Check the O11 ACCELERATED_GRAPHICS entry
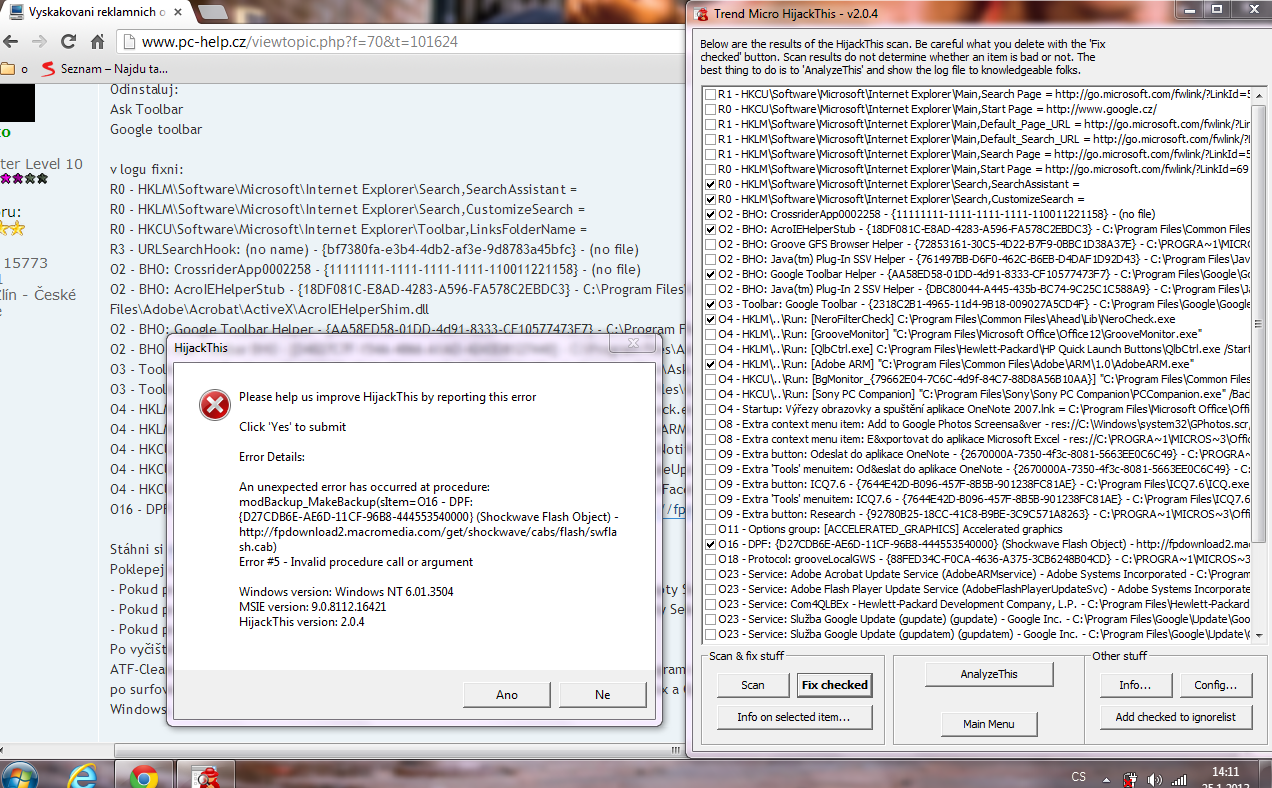The width and height of the screenshot is (1272, 788). coord(710,529)
